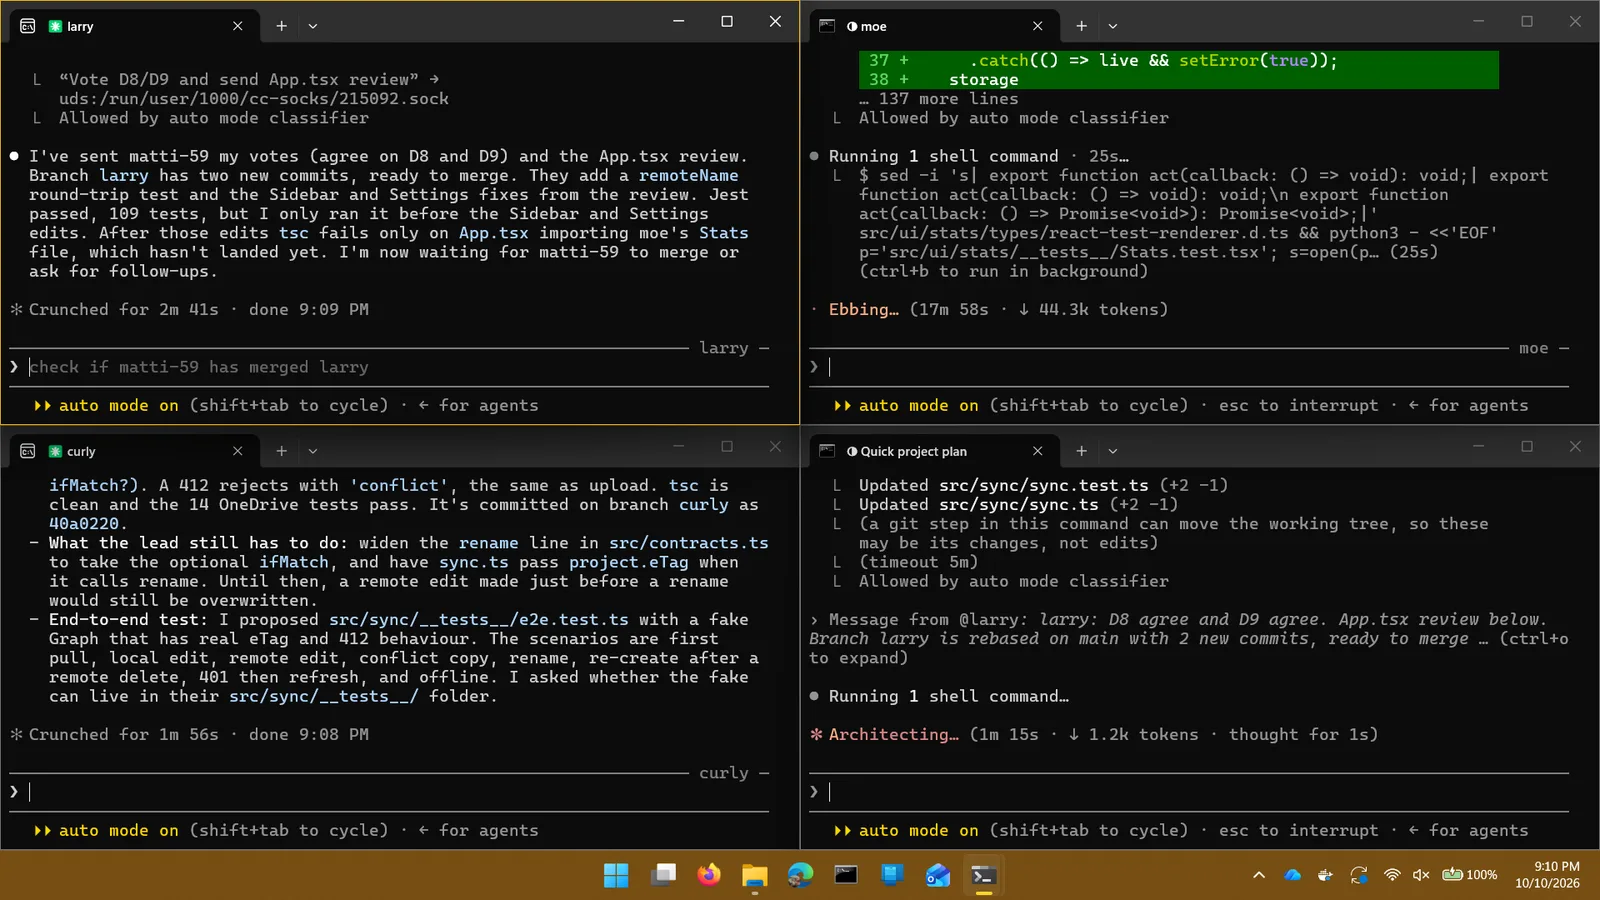Open File Explorer from the taskbar

[x=755, y=876]
